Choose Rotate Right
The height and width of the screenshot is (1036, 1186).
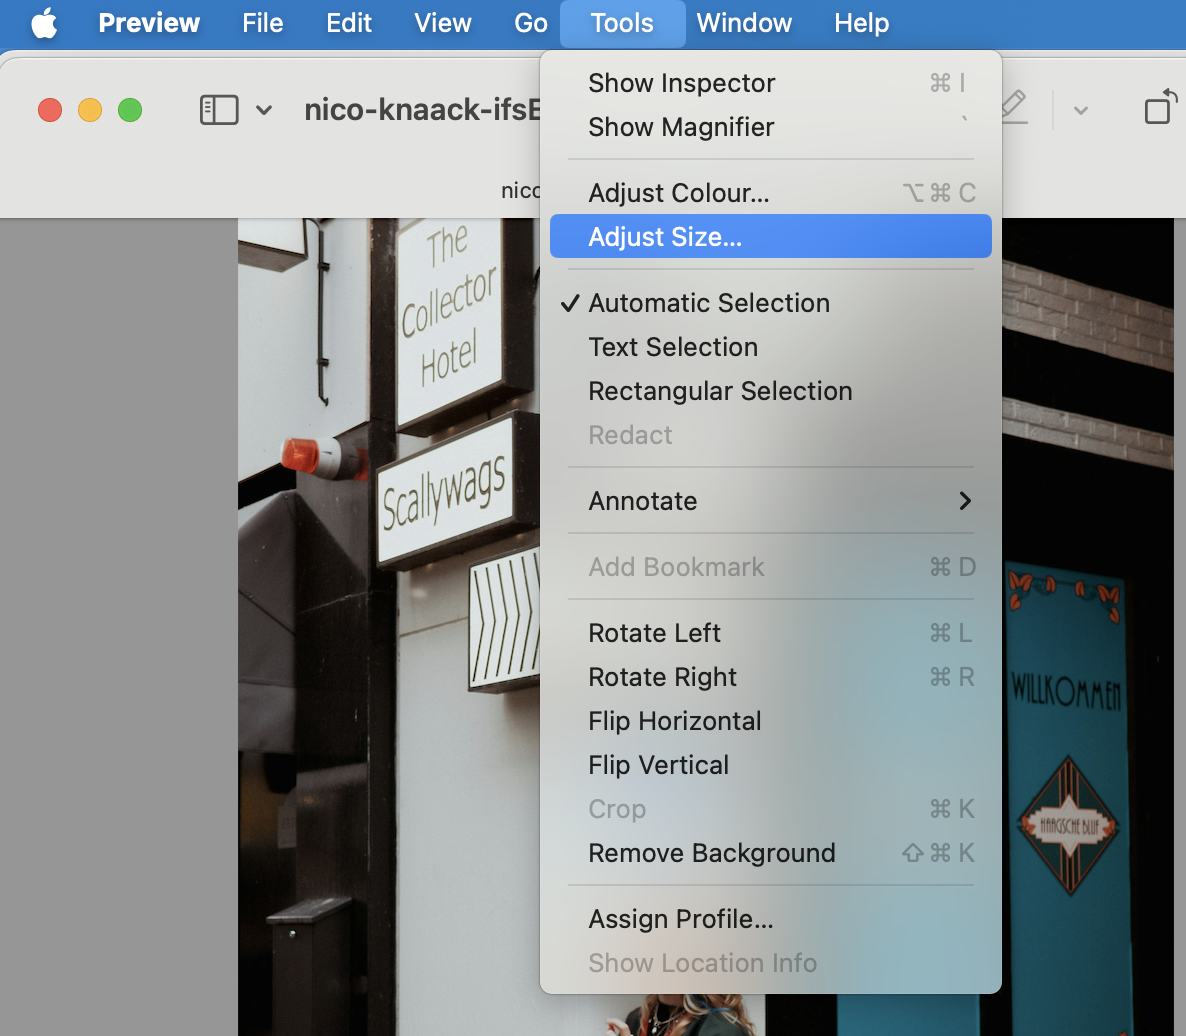pos(771,676)
